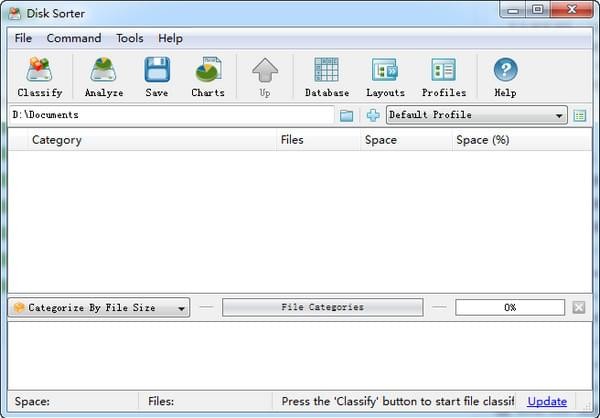Viewport: 600px width, 418px height.
Task: Follow the Update link in the status bar
Action: click(547, 401)
